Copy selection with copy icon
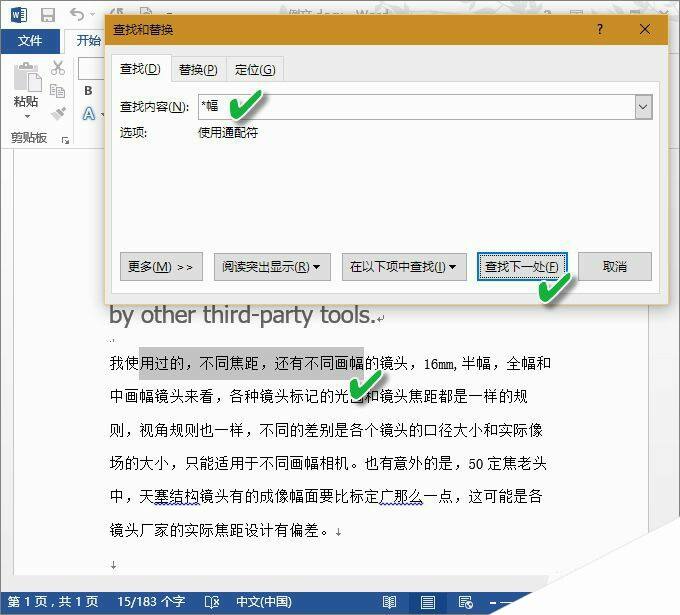This screenshot has width=680, height=615. pyautogui.click(x=57, y=91)
